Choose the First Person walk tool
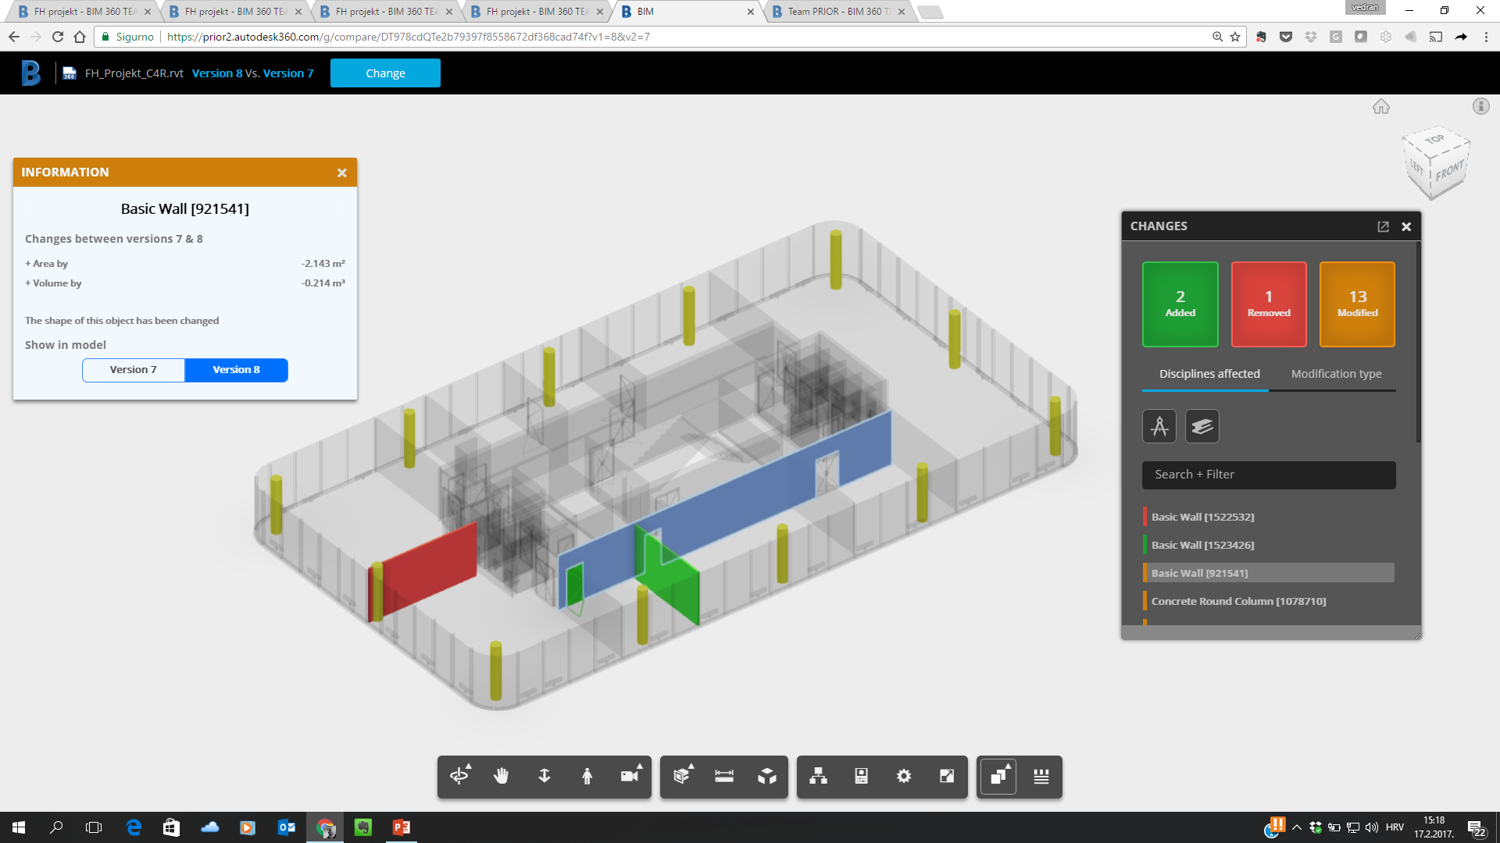The image size is (1500, 843). click(587, 776)
